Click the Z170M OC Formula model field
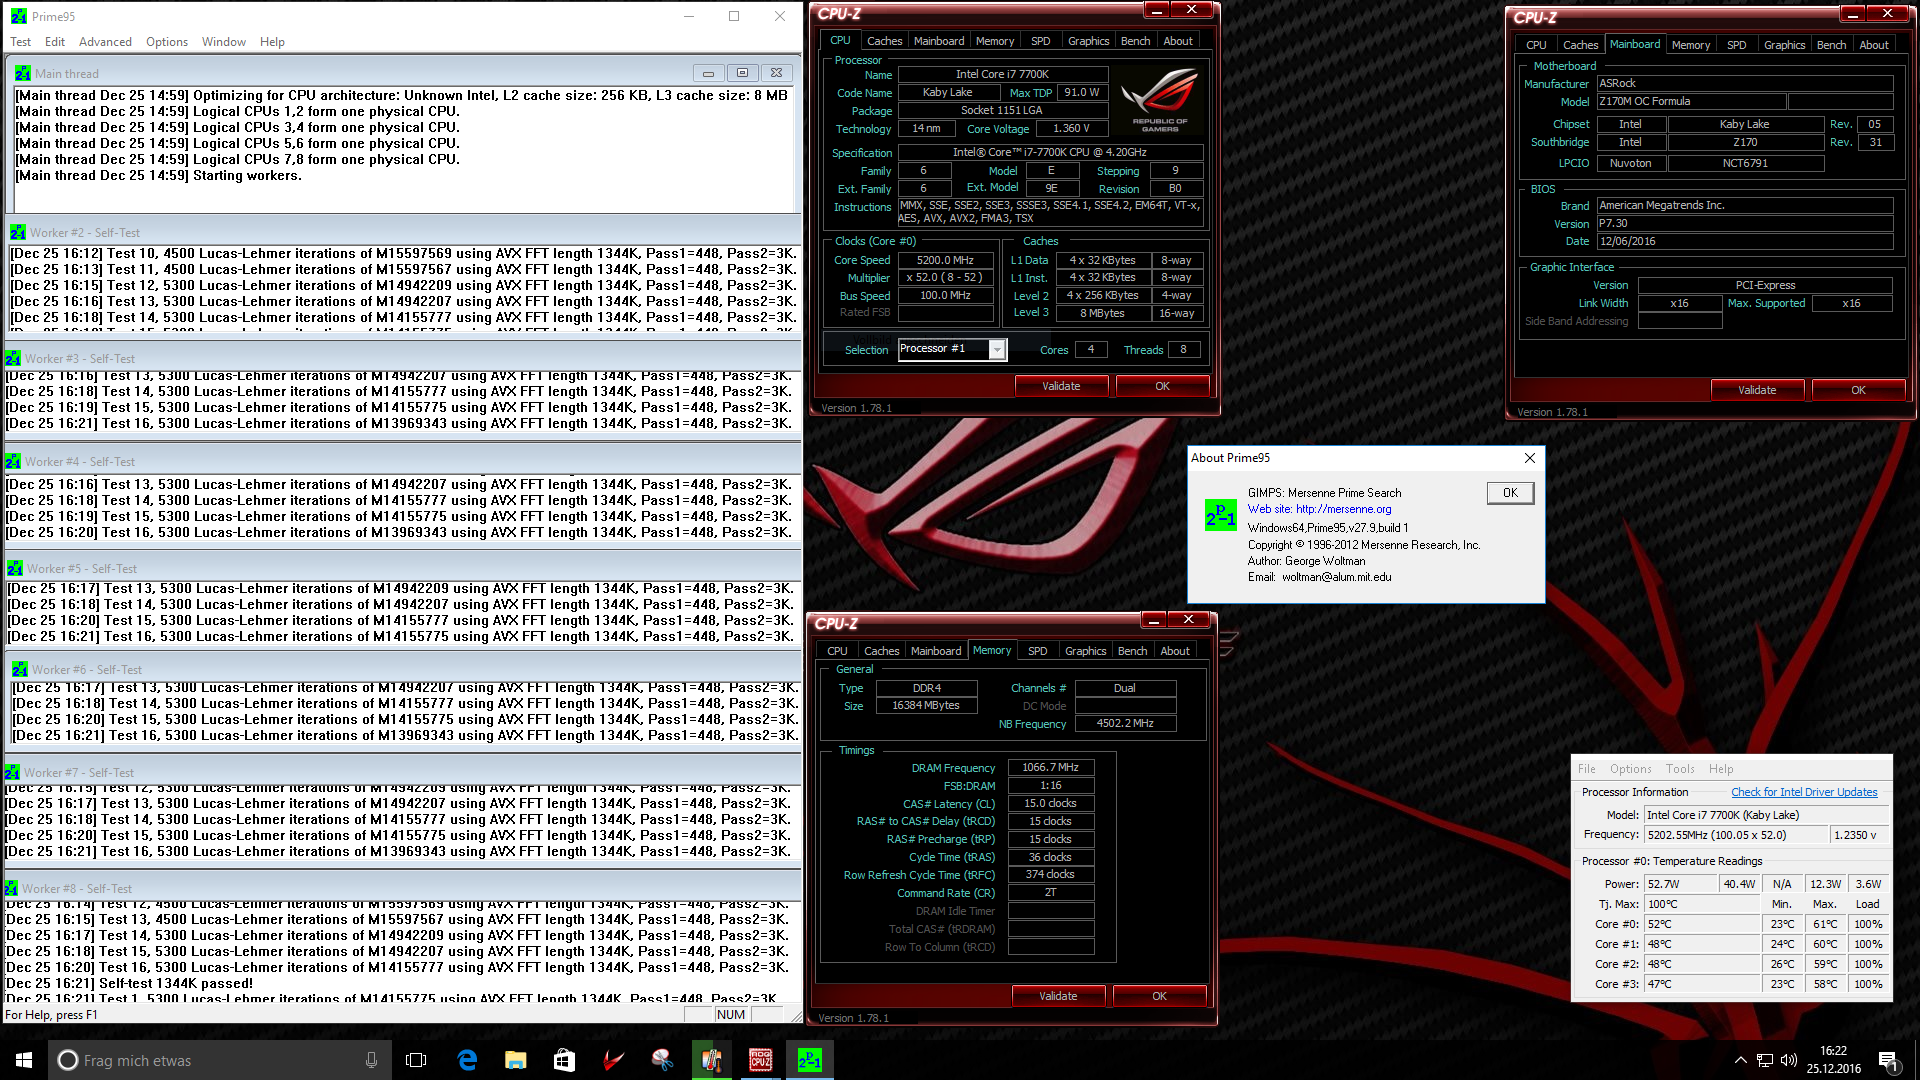Image resolution: width=1920 pixels, height=1080 pixels. pyautogui.click(x=1690, y=102)
